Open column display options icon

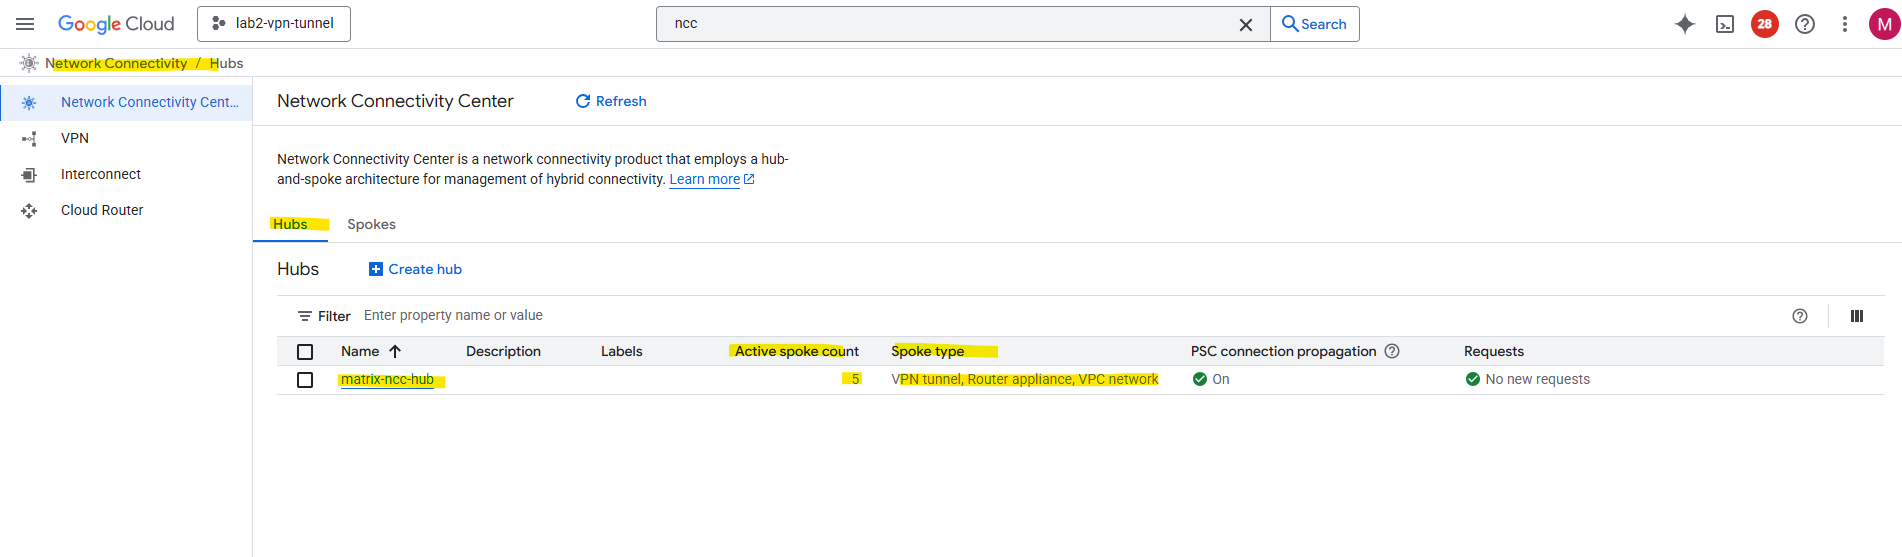point(1857,316)
